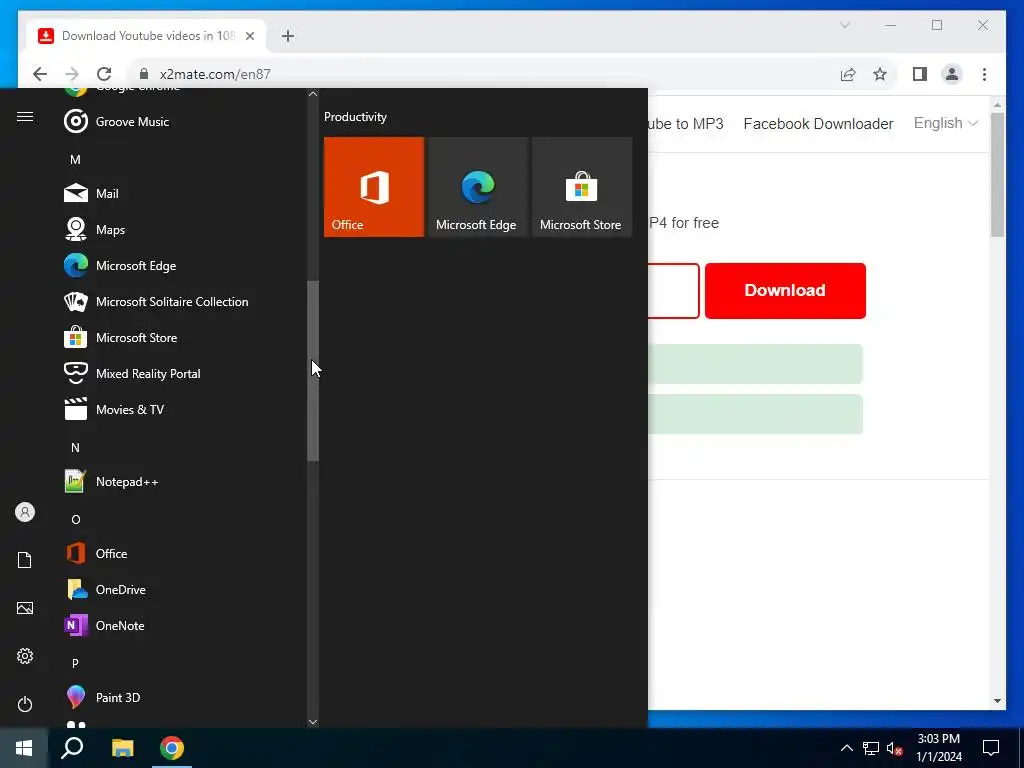Click the app list scroll-down arrow

click(x=313, y=722)
